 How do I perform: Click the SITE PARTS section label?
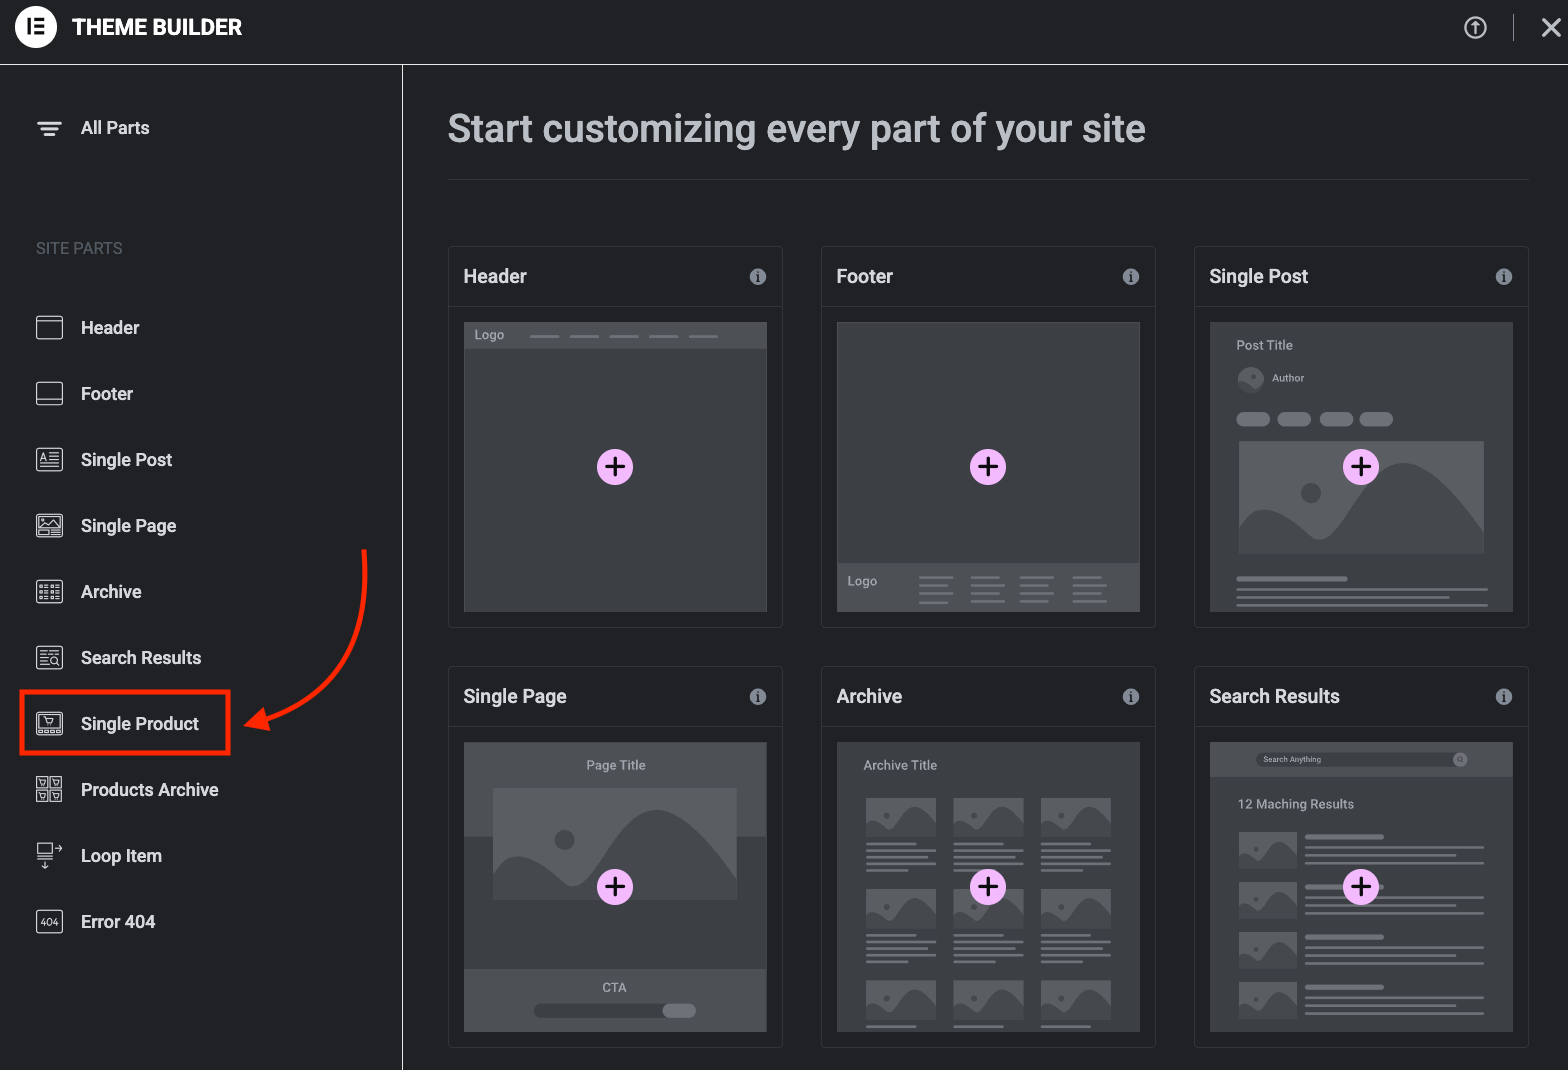coord(79,248)
